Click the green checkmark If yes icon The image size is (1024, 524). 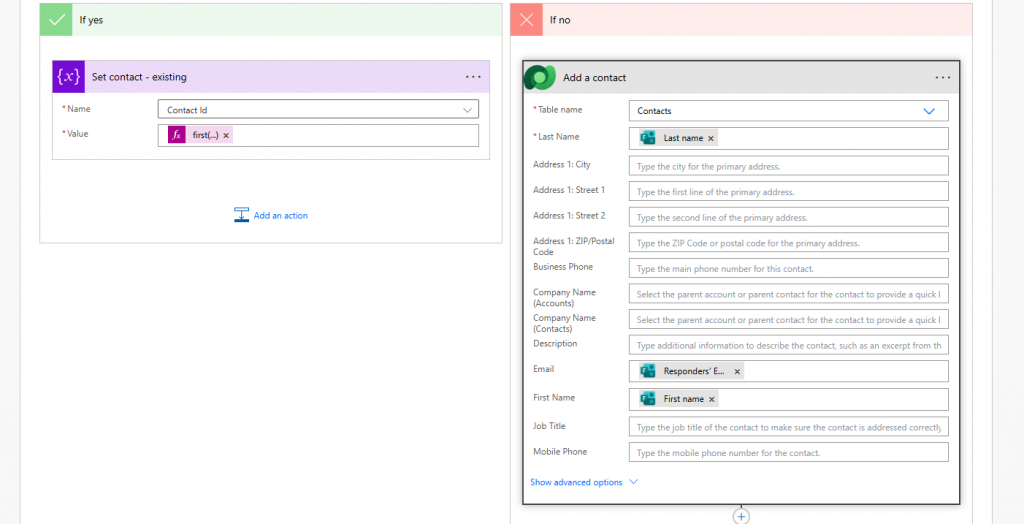(x=56, y=19)
